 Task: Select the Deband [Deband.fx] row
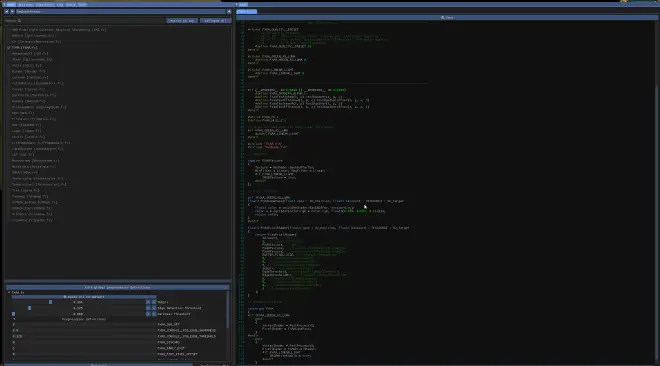(x=28, y=101)
